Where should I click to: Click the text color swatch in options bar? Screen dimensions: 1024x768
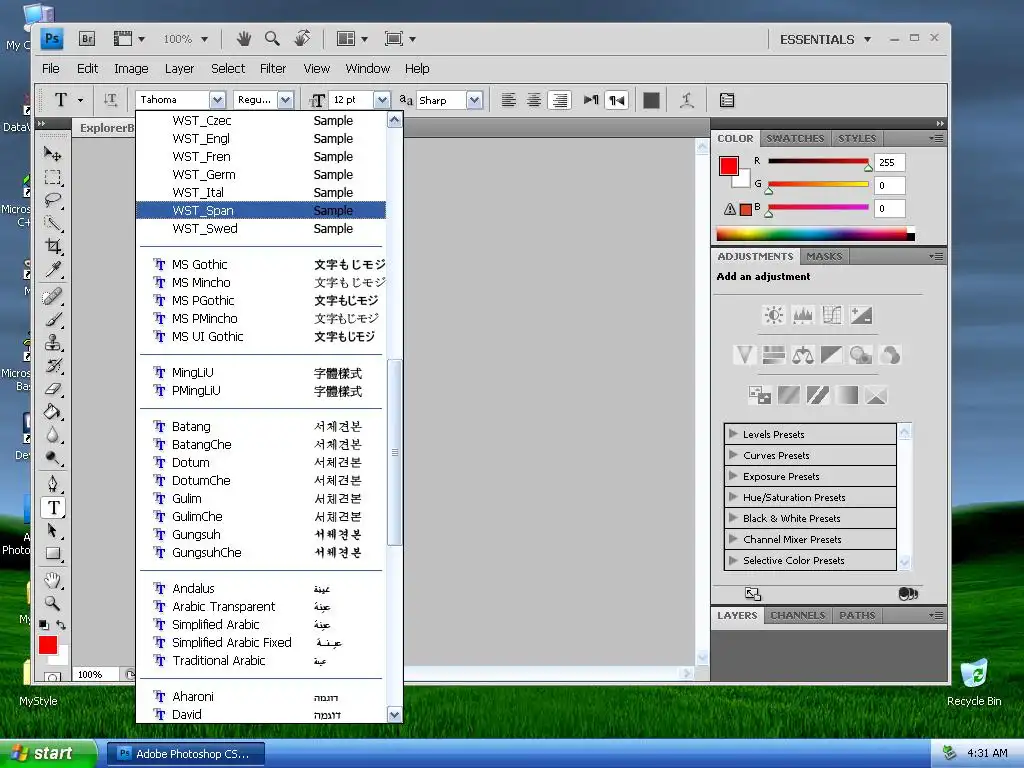pyautogui.click(x=651, y=100)
